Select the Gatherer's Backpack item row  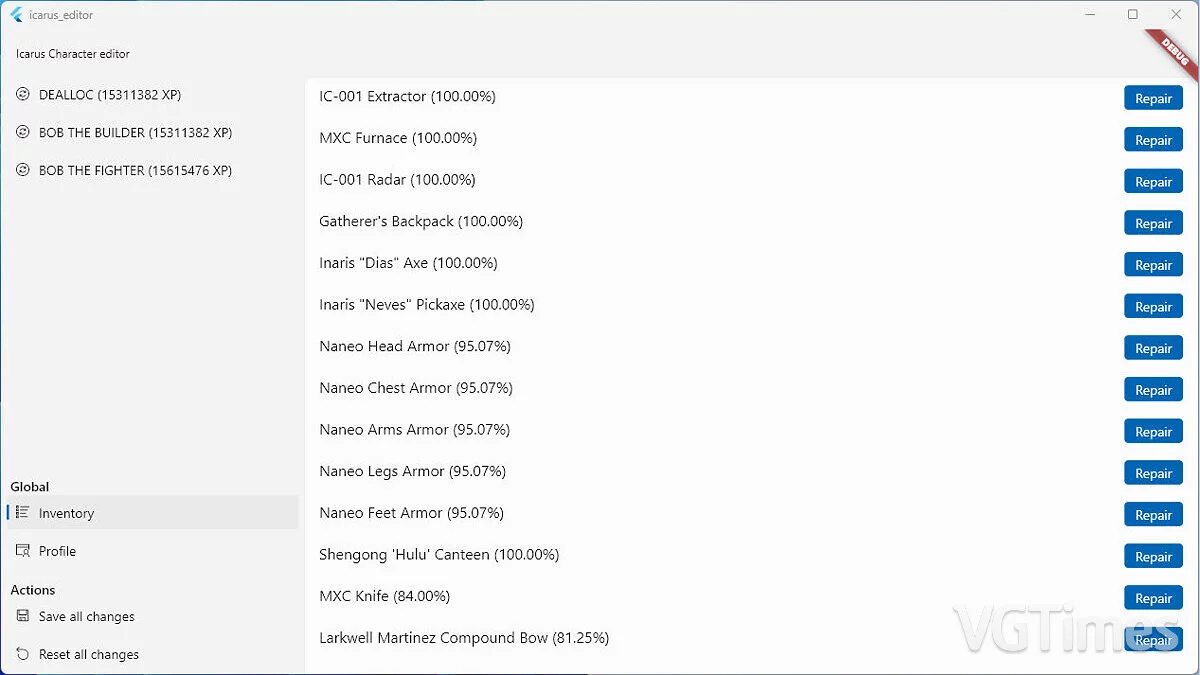click(x=421, y=221)
